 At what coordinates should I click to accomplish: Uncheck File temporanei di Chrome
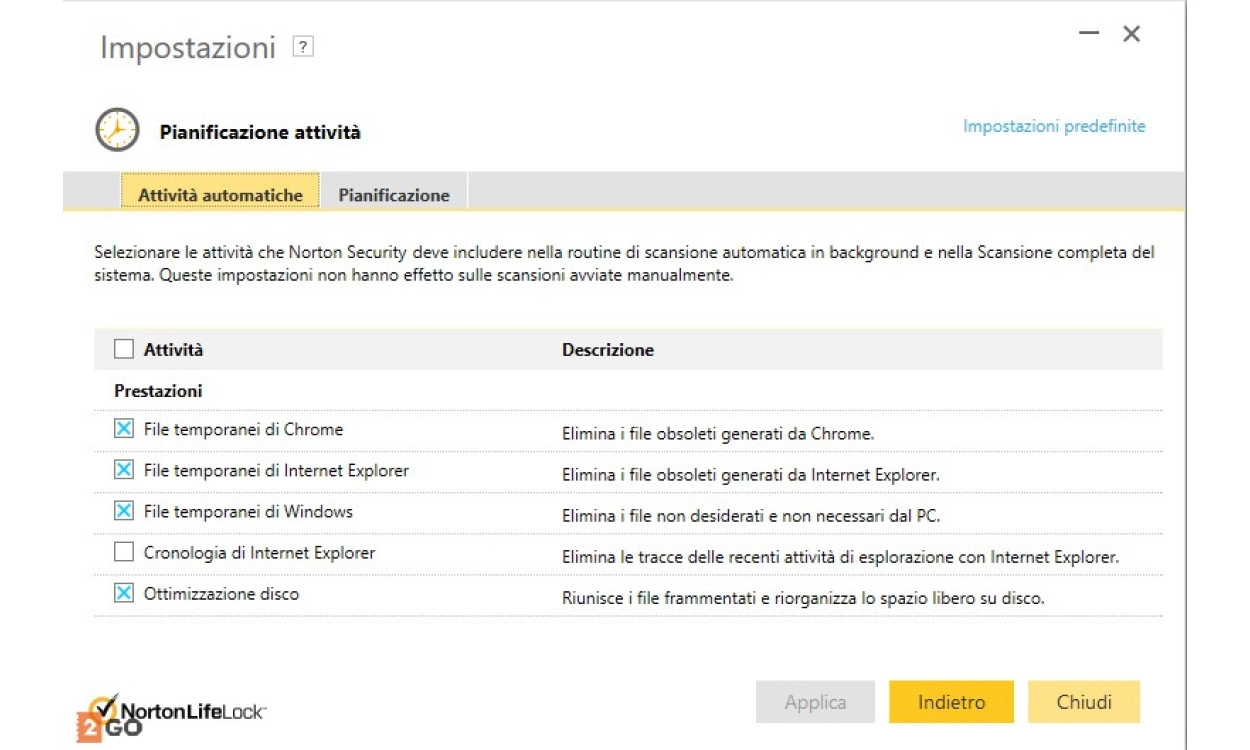[x=123, y=429]
